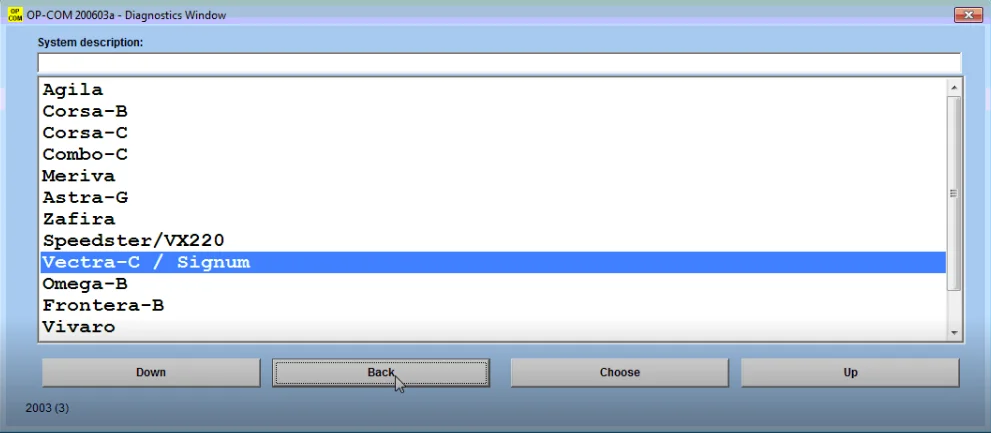The width and height of the screenshot is (991, 433).
Task: Confirm selection with the Choose button
Action: [x=619, y=372]
